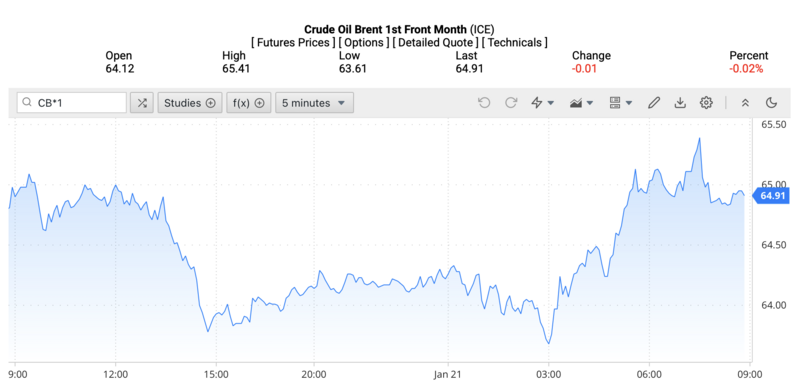Viewport: 800px width, 381px height.
Task: Click the 64.91 current price marker
Action: (x=772, y=195)
